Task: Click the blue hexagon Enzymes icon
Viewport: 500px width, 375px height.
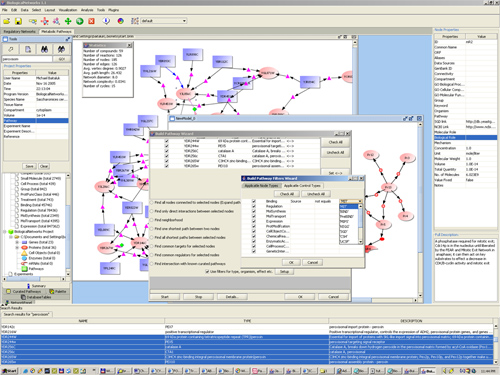Action: click(24, 258)
